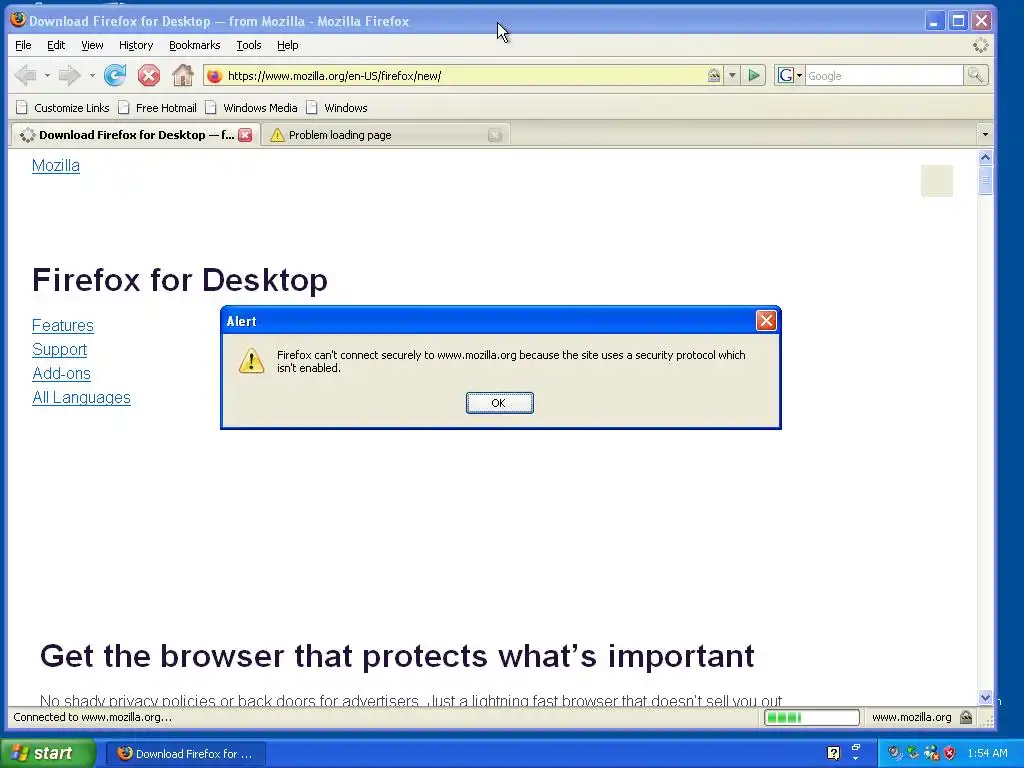Focus the Google search box
The width and height of the screenshot is (1024, 768).
click(884, 76)
